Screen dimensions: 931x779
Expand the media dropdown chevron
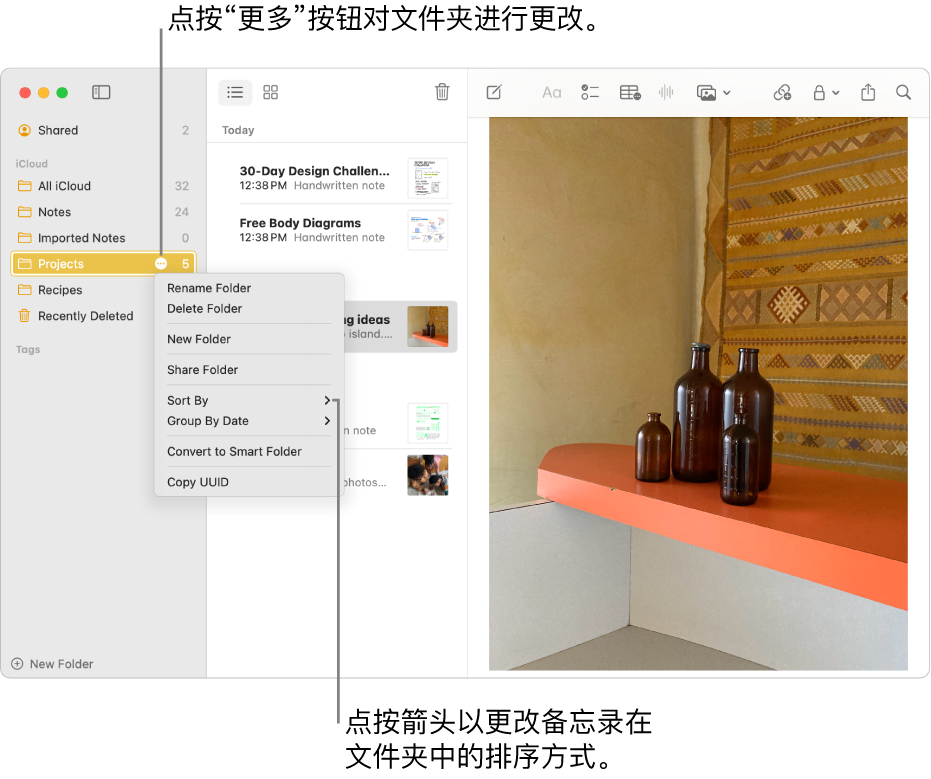pos(727,93)
